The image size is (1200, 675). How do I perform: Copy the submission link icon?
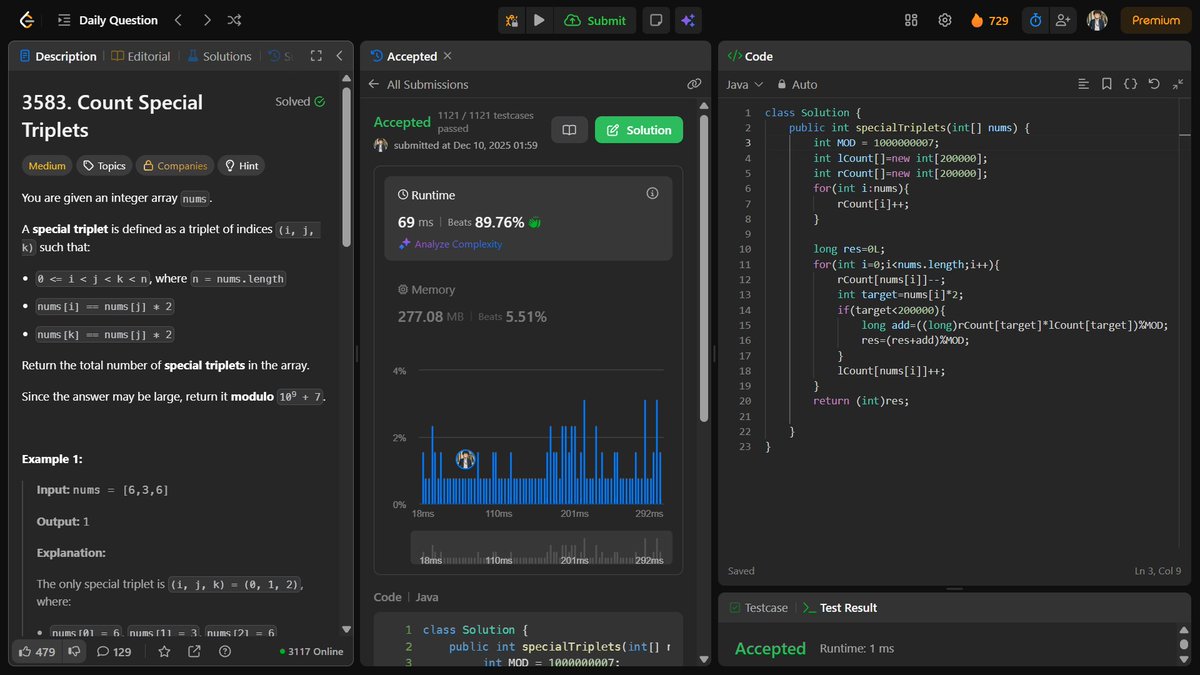click(x=694, y=85)
